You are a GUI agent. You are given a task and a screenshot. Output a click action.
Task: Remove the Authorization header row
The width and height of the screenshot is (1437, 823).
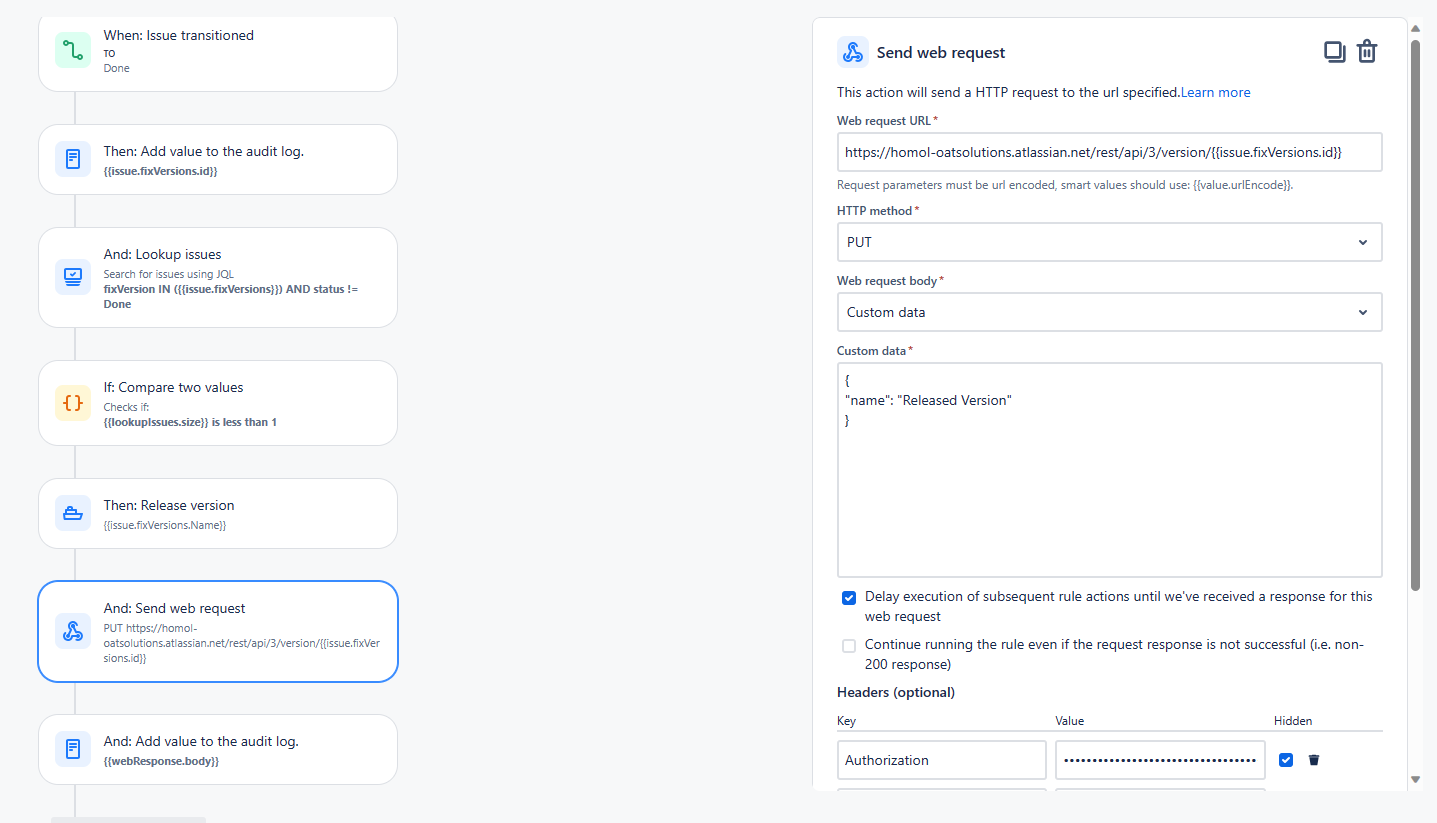(x=1313, y=759)
